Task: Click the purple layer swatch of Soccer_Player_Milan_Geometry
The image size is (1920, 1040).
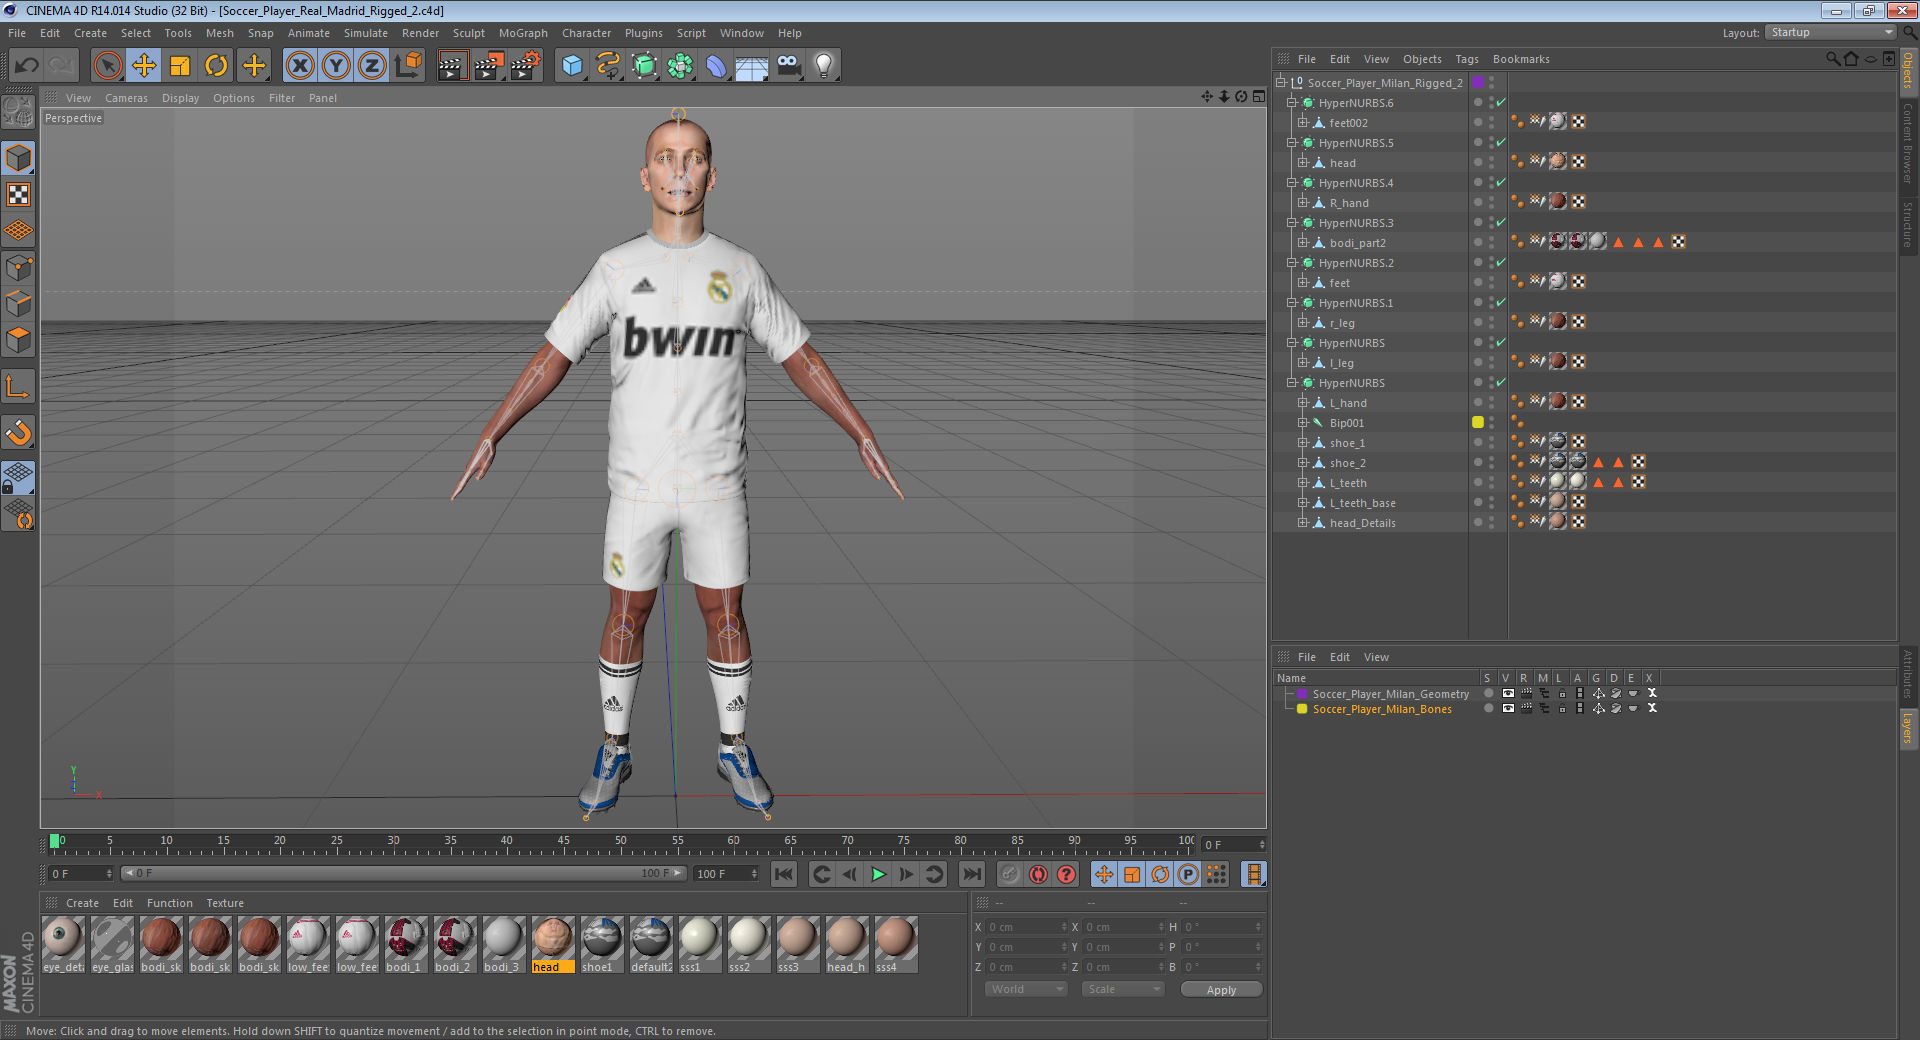Action: pos(1301,693)
